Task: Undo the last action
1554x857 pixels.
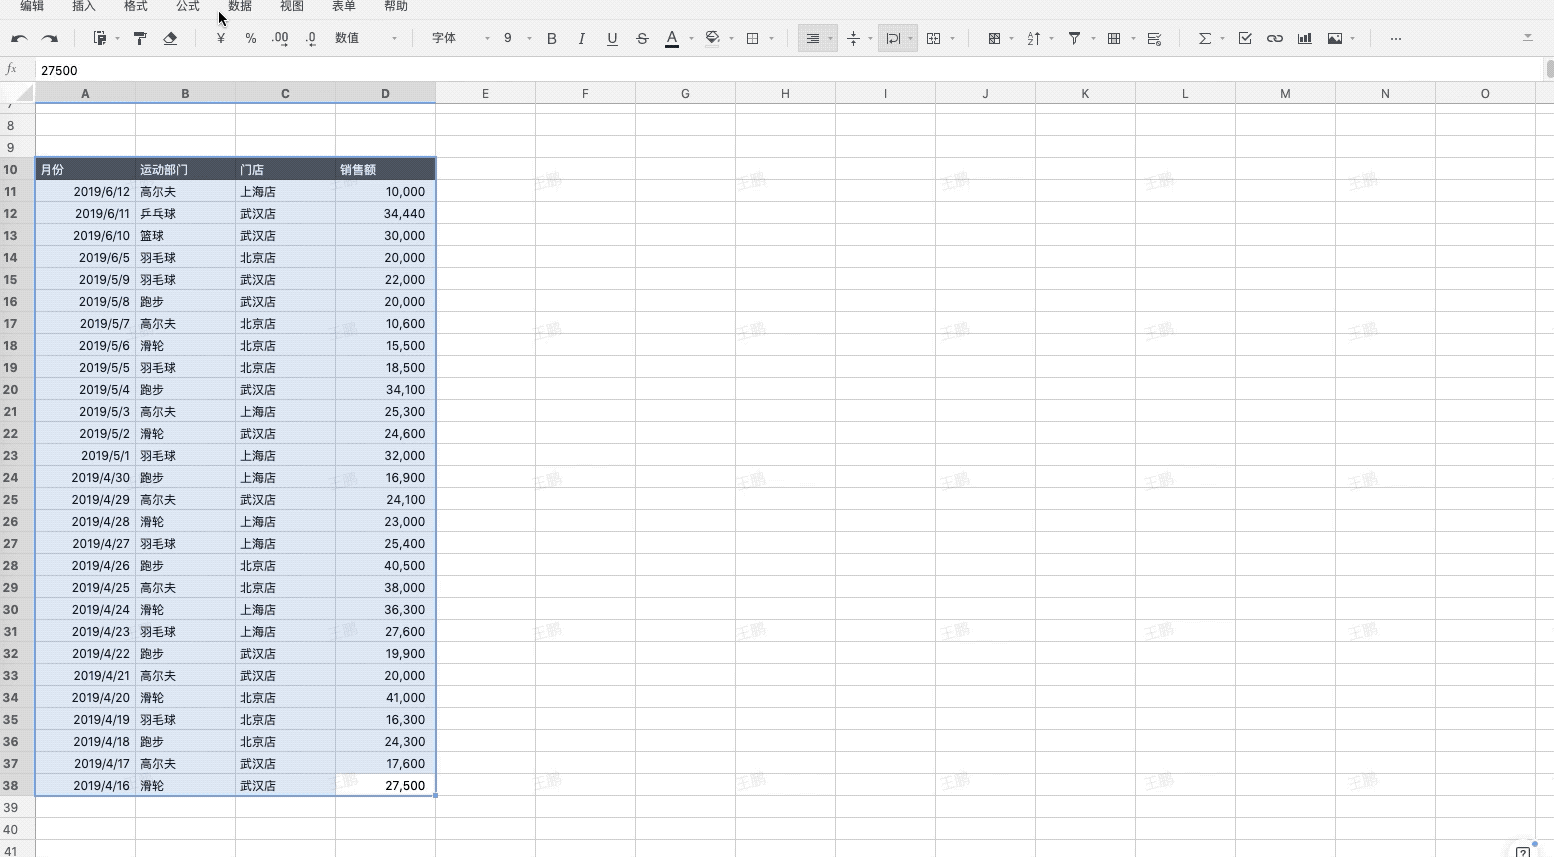Action: point(19,39)
